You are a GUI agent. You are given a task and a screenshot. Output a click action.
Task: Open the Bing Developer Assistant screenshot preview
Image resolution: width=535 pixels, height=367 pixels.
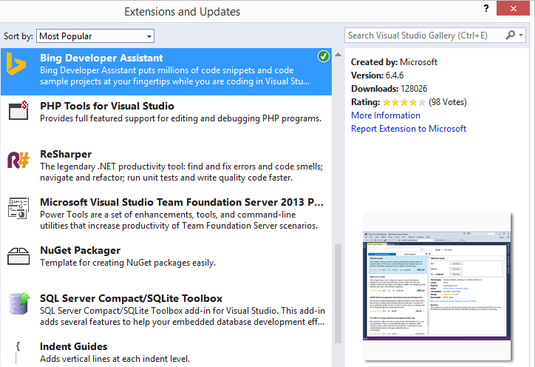pyautogui.click(x=437, y=285)
